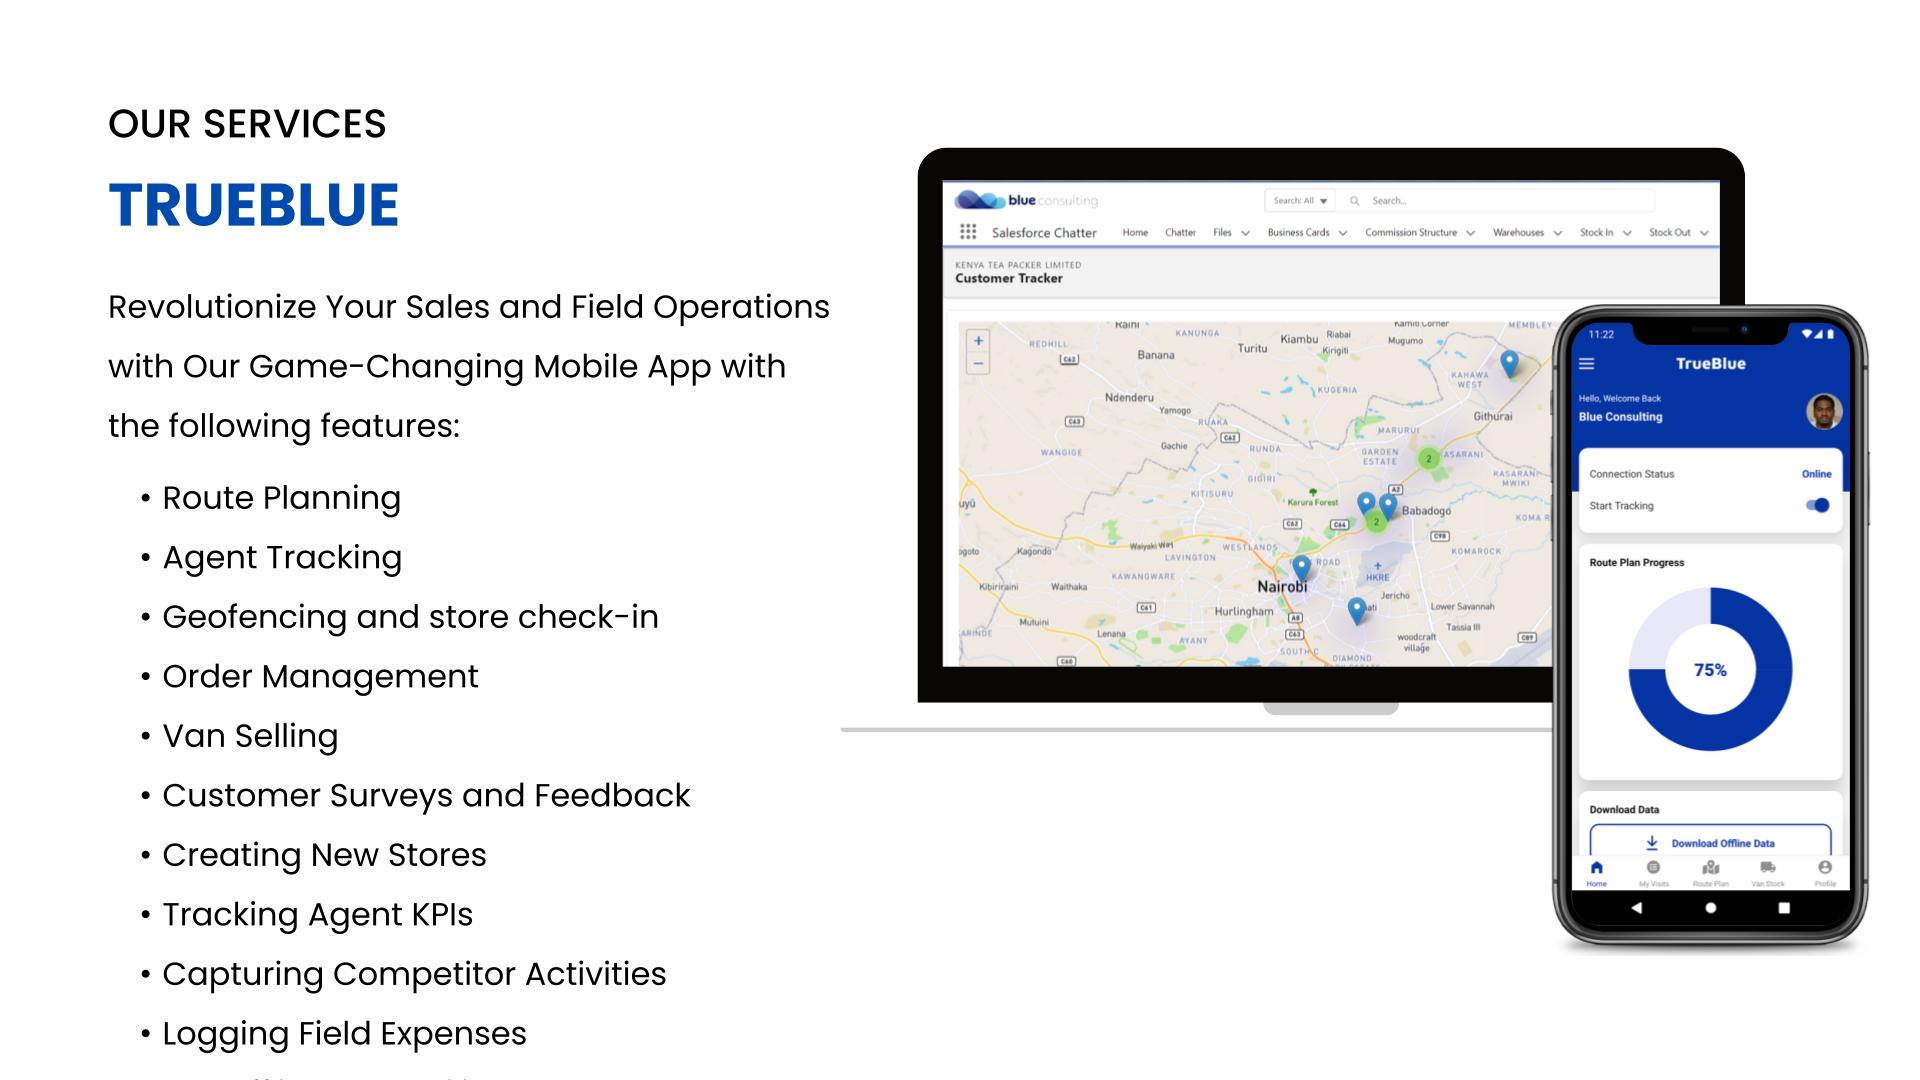Tap the Android home circle button
The image size is (1920, 1080).
pyautogui.click(x=1711, y=908)
